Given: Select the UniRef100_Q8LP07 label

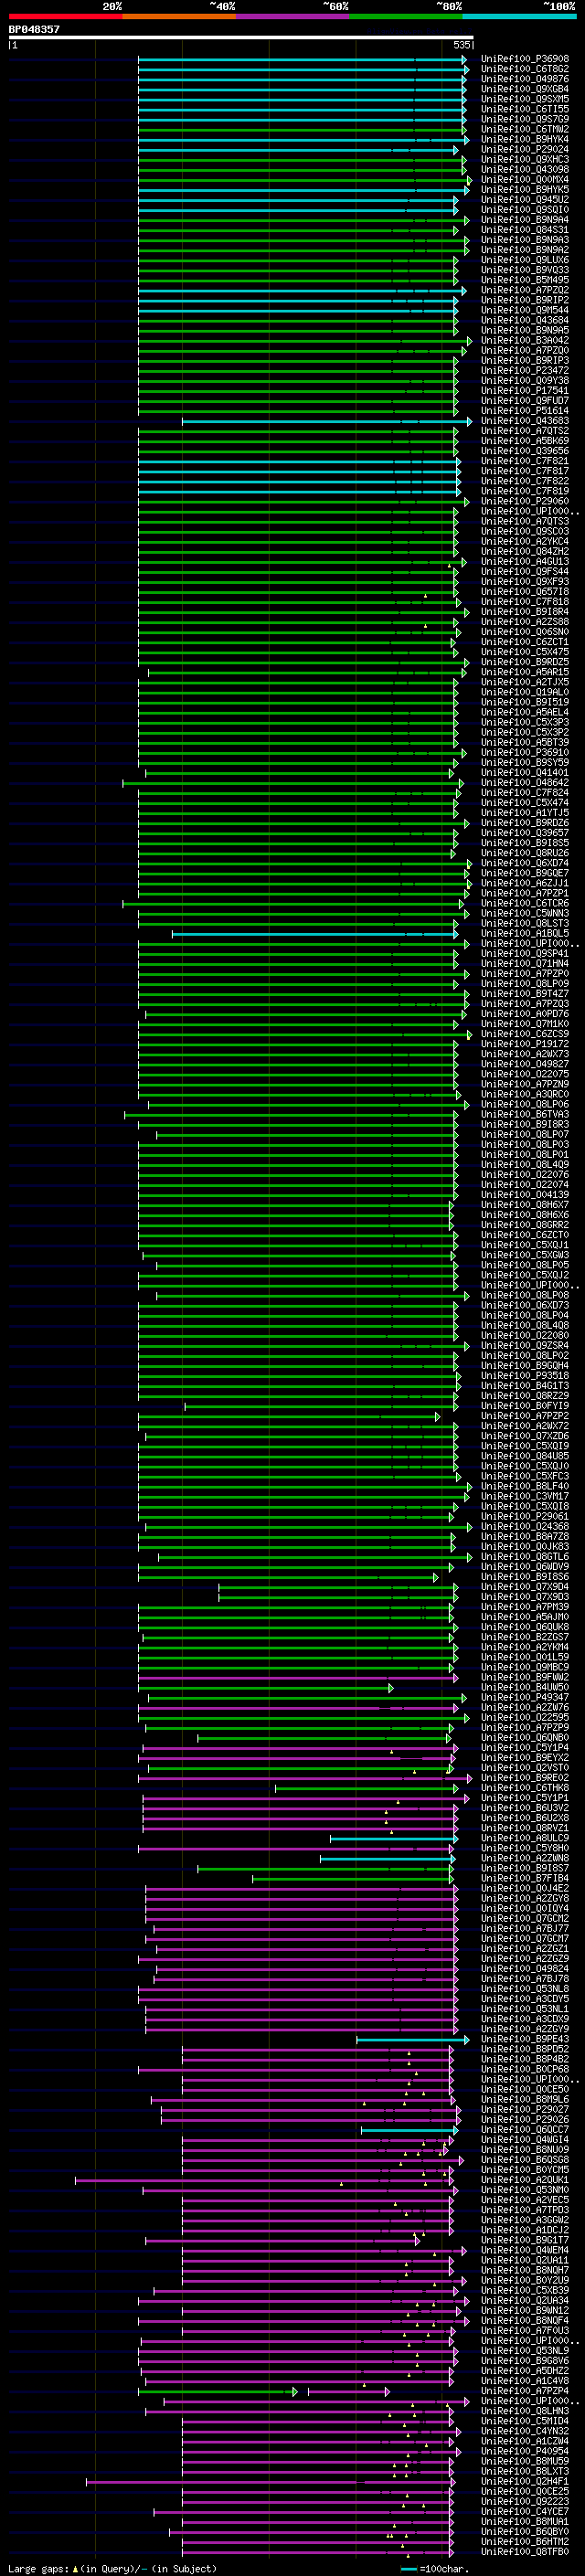Looking at the screenshot, I should pos(525,1134).
